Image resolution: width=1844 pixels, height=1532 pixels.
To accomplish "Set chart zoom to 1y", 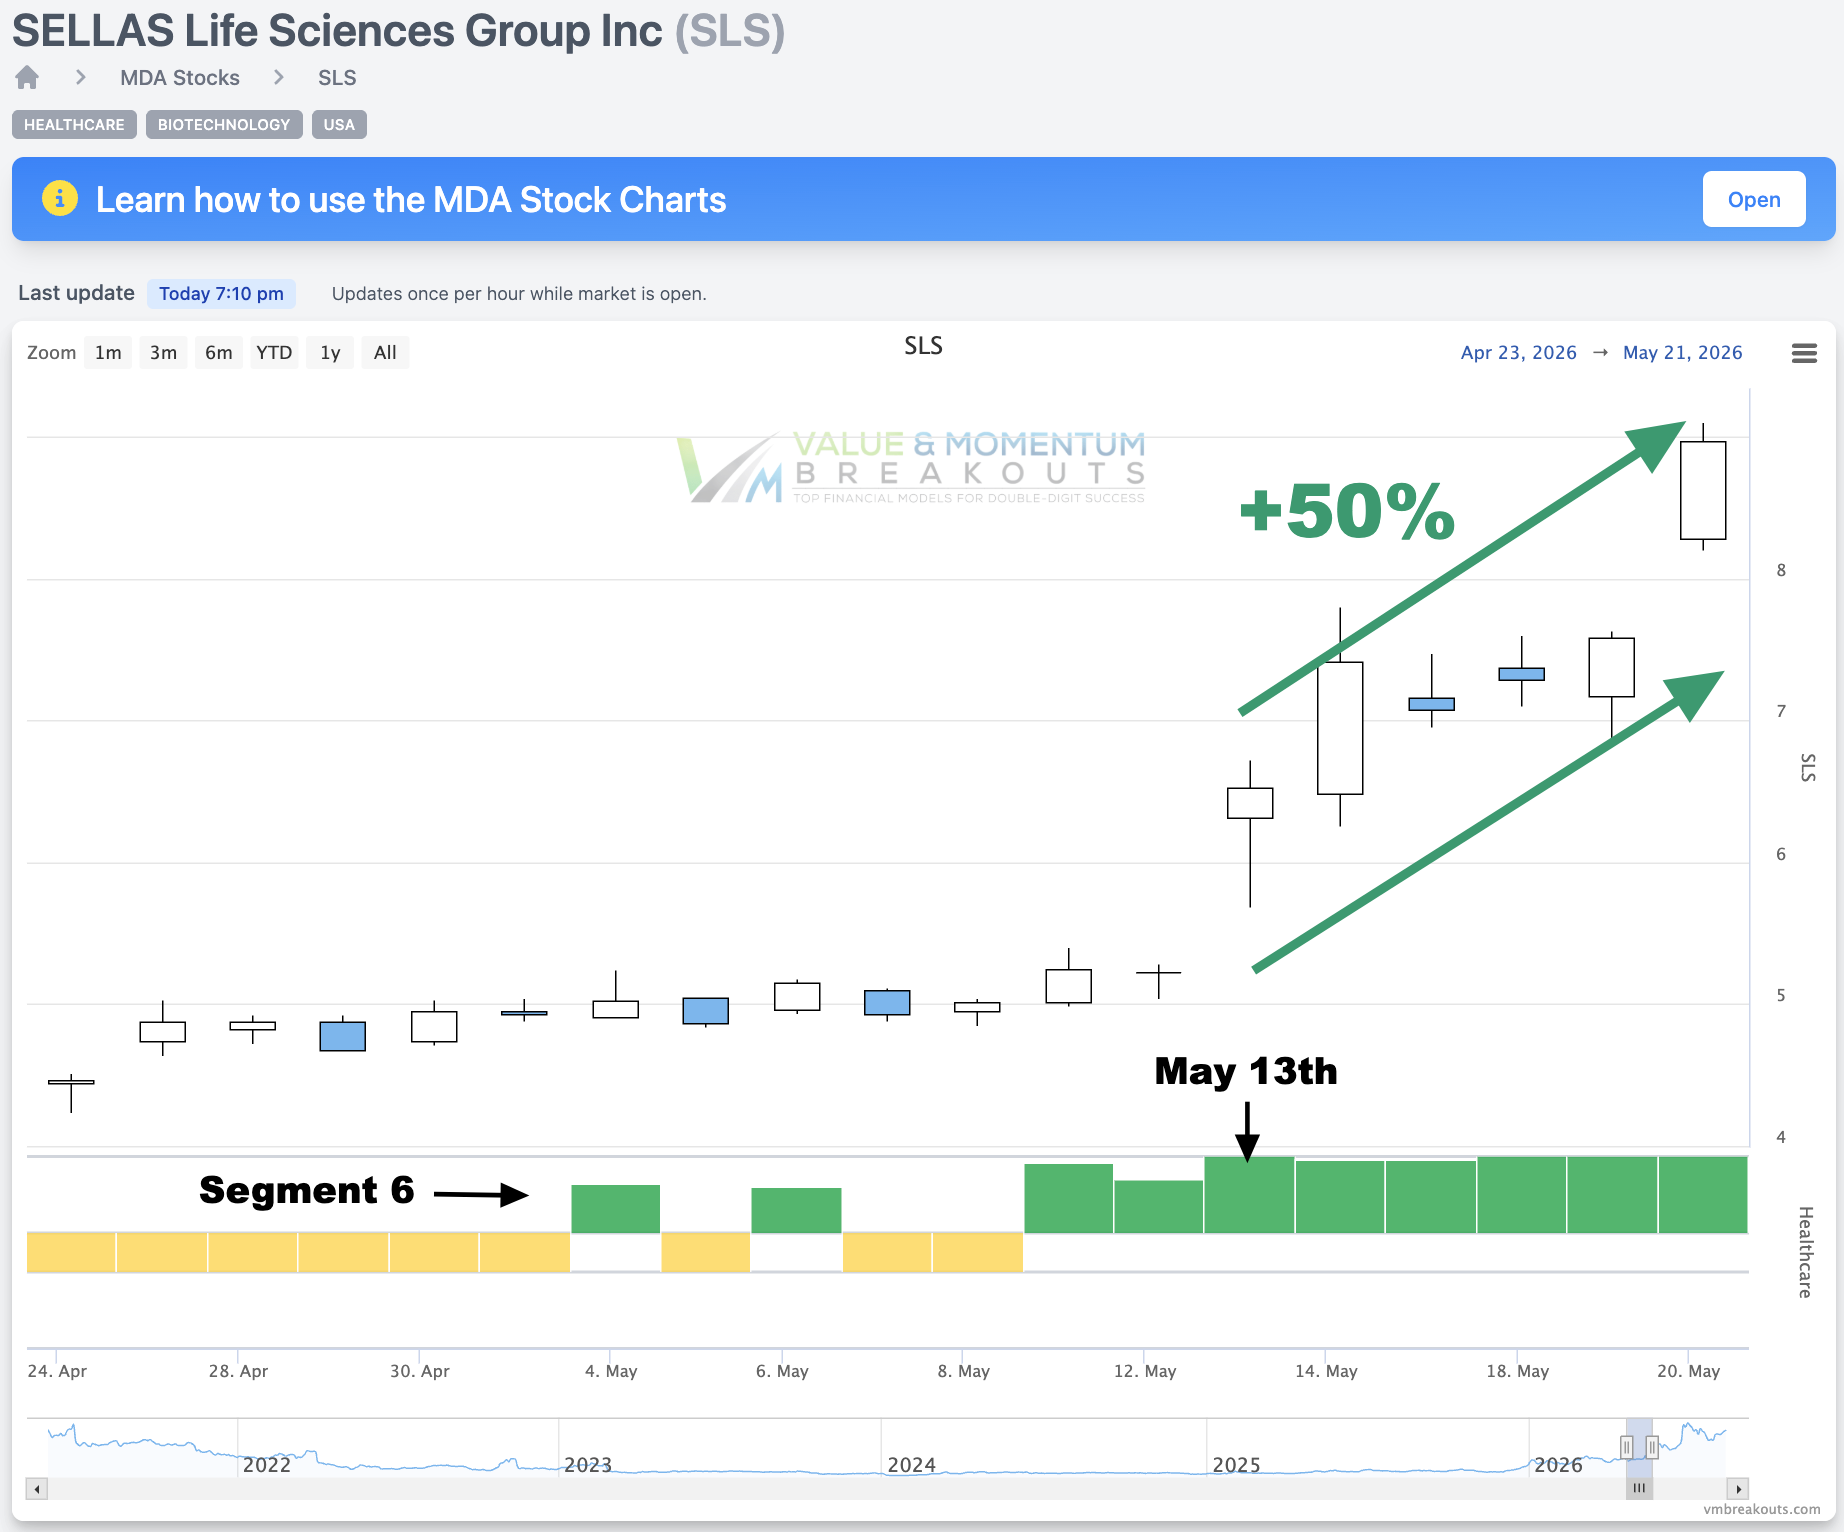I will click(x=330, y=353).
